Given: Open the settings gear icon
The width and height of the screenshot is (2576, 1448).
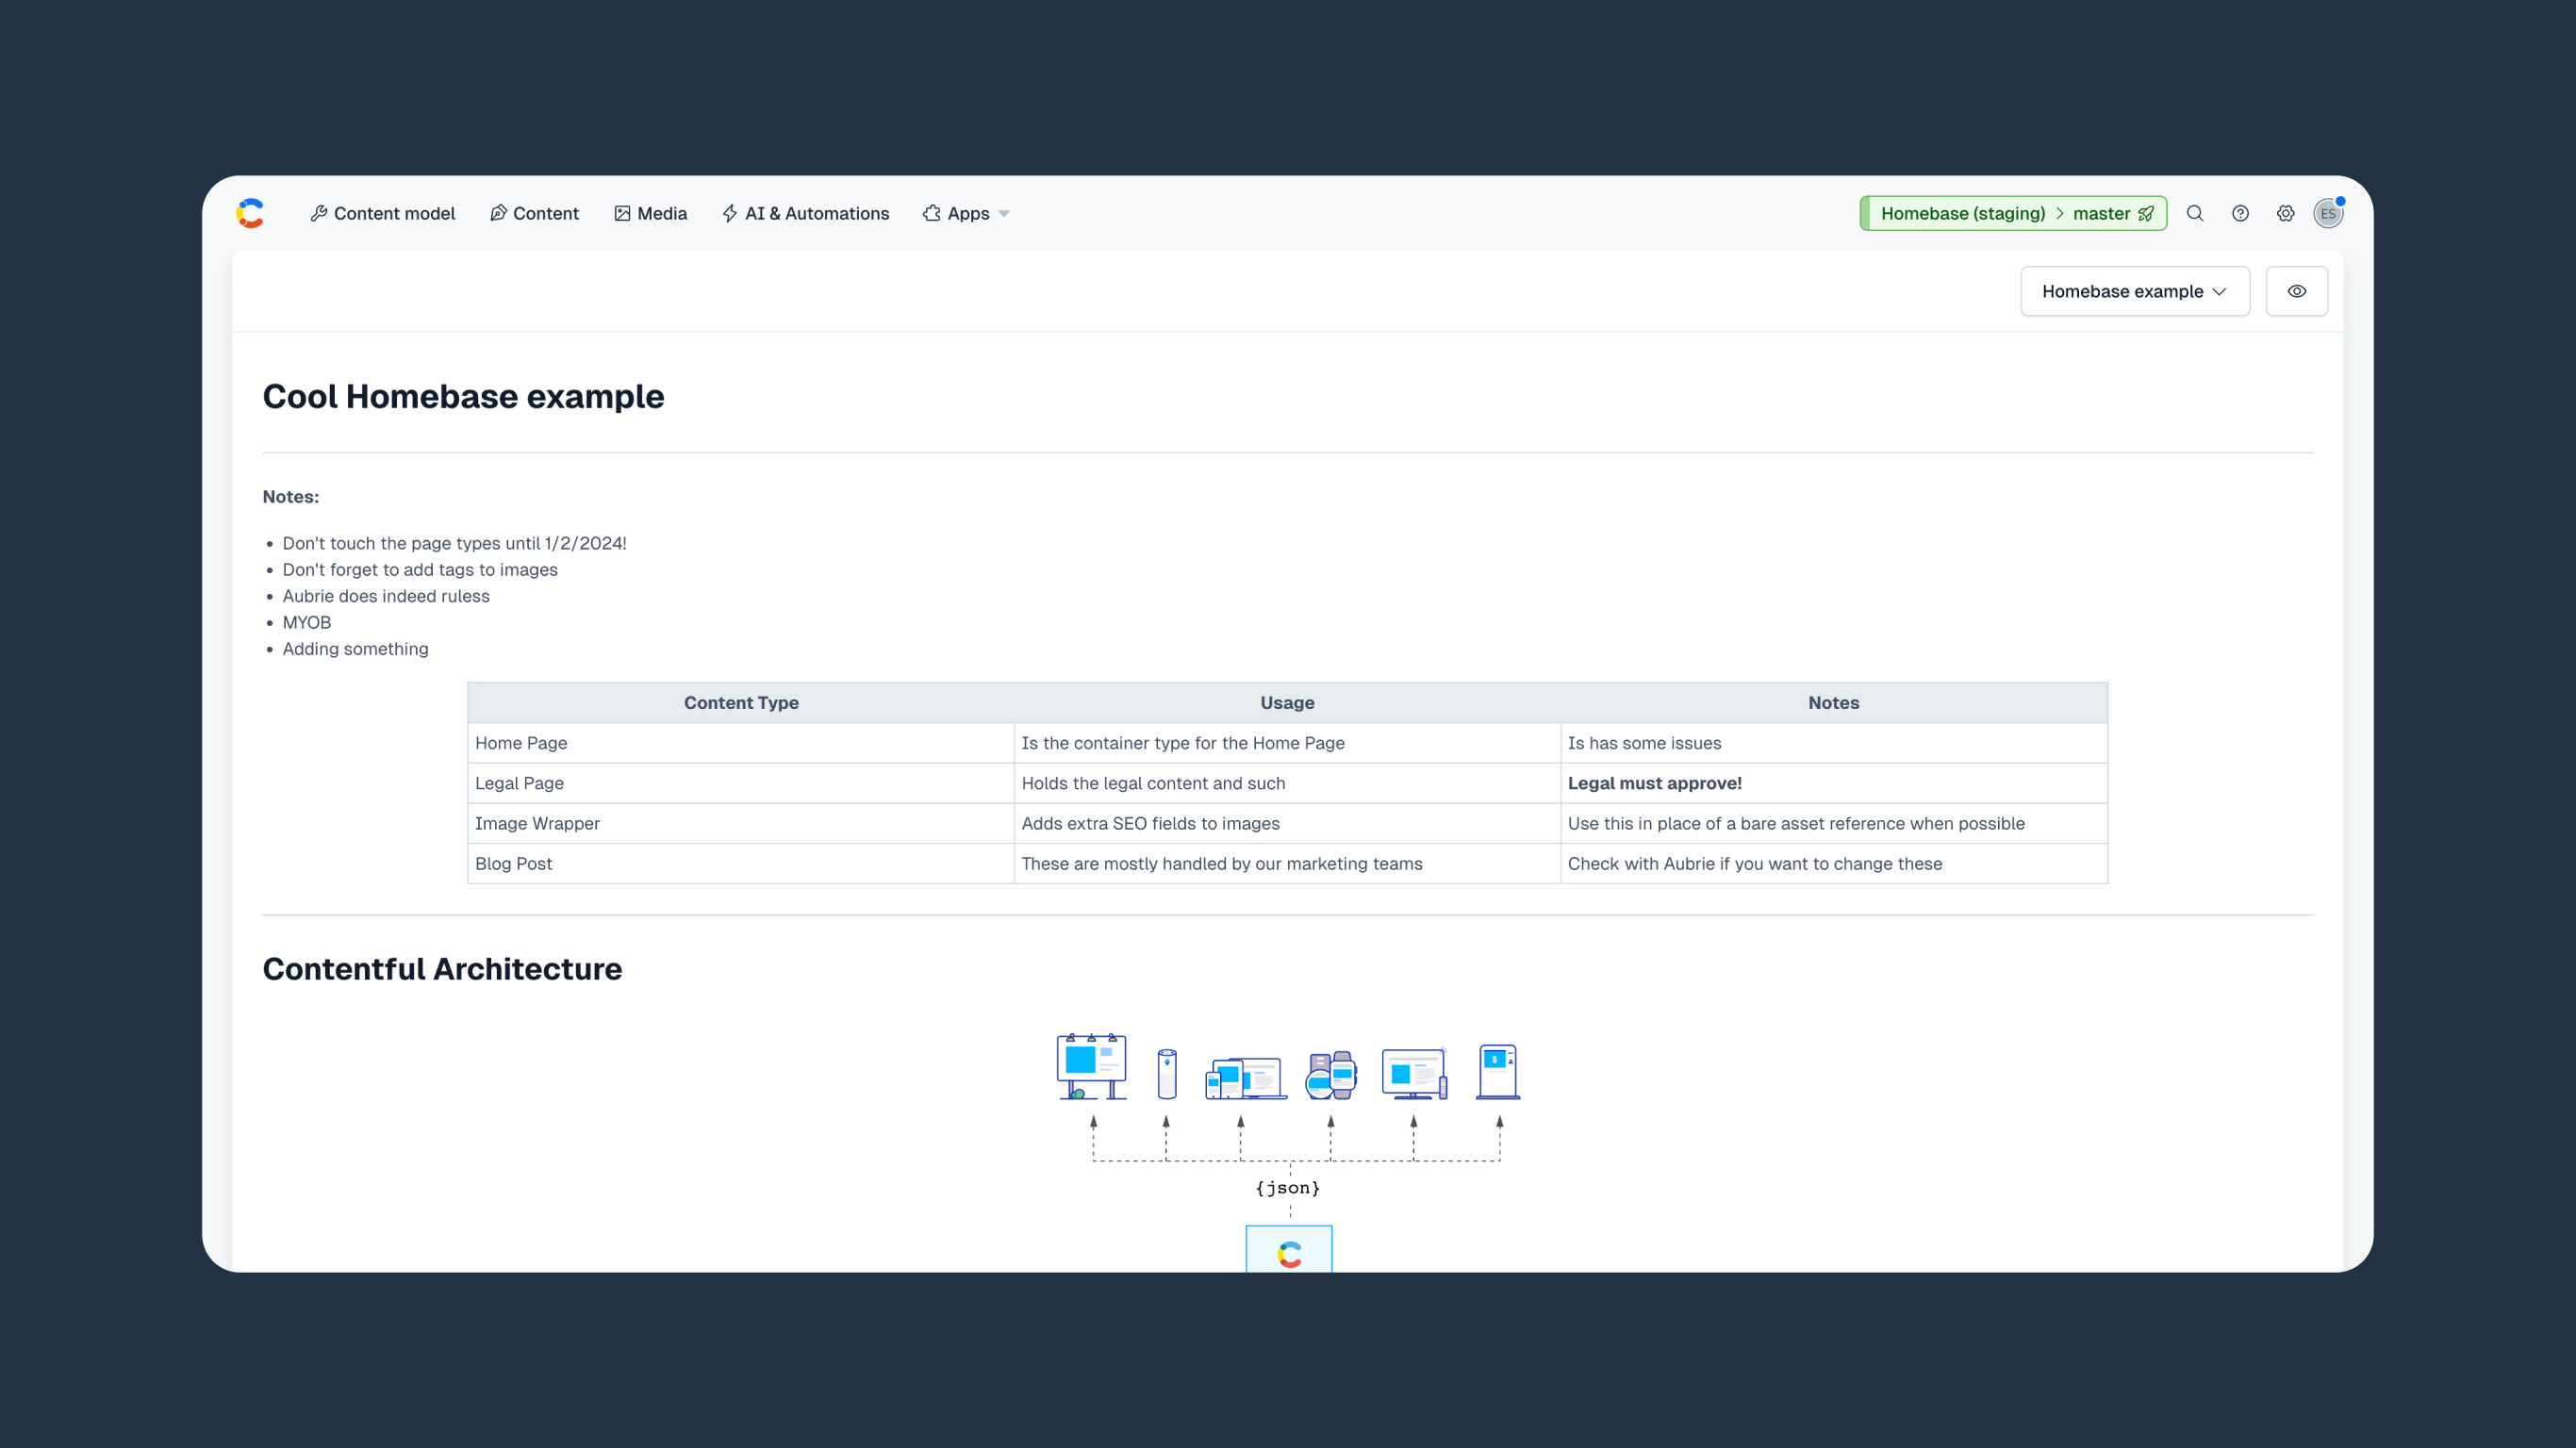Looking at the screenshot, I should click(2285, 213).
